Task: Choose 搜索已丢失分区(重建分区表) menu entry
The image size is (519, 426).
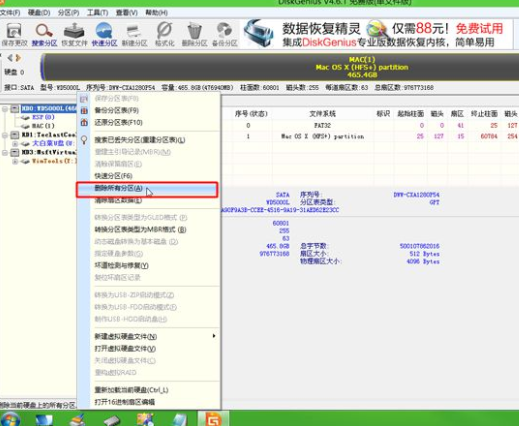Action: click(x=140, y=140)
